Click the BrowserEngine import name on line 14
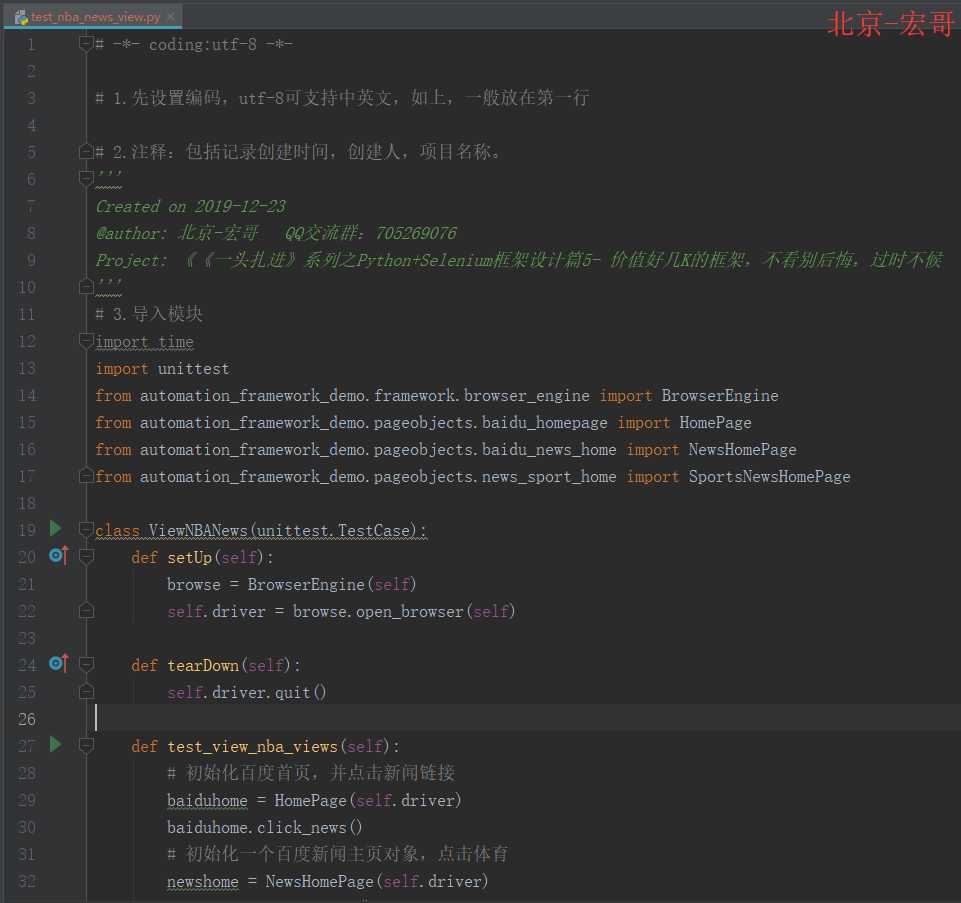The height and width of the screenshot is (903, 961). point(720,395)
